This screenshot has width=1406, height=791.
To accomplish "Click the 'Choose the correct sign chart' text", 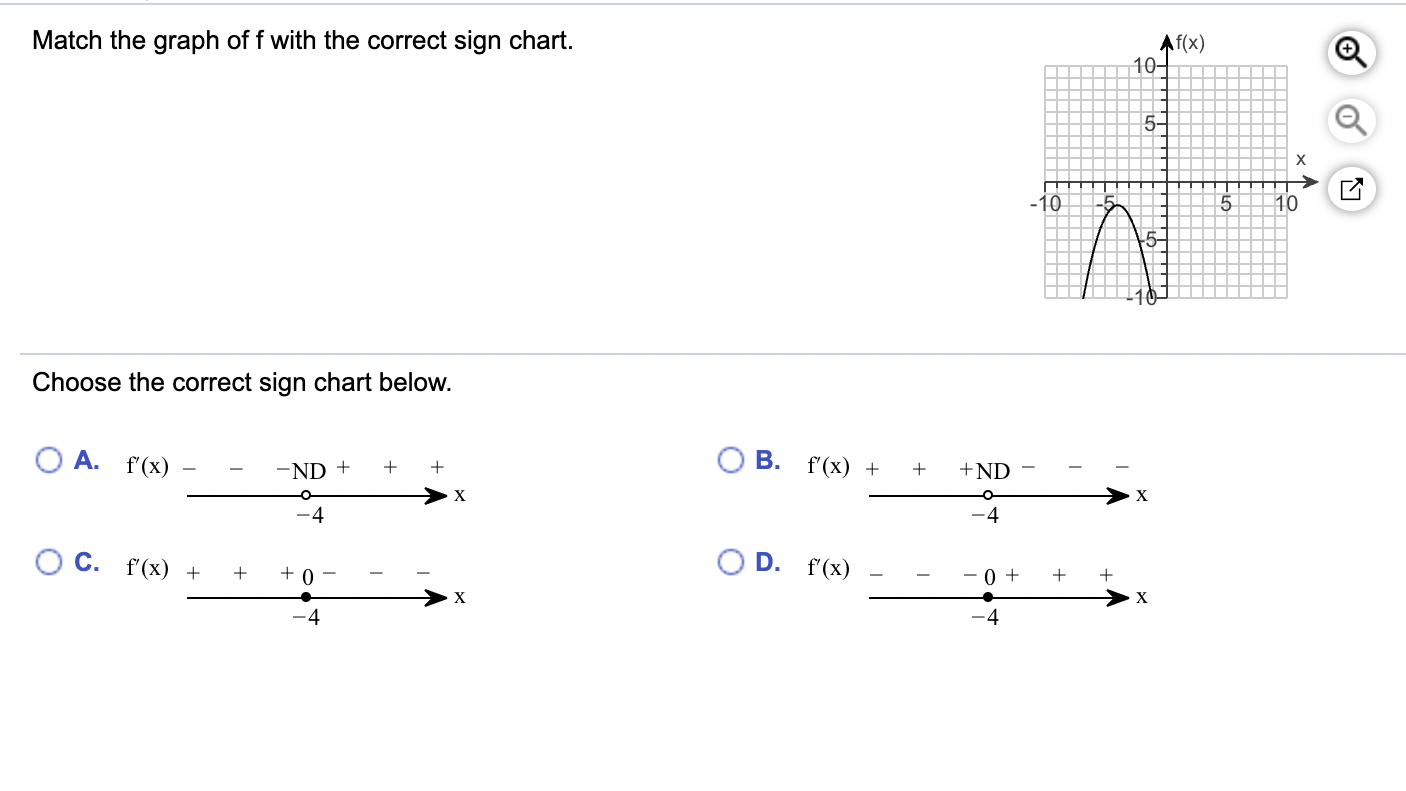I will (242, 382).
